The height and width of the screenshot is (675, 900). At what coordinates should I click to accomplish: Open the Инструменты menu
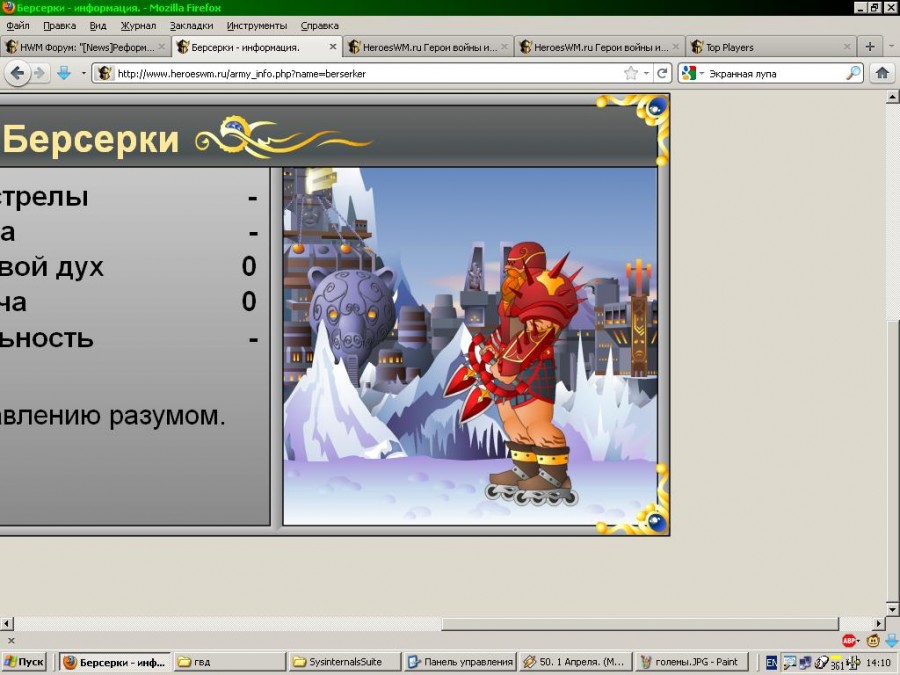coord(257,26)
